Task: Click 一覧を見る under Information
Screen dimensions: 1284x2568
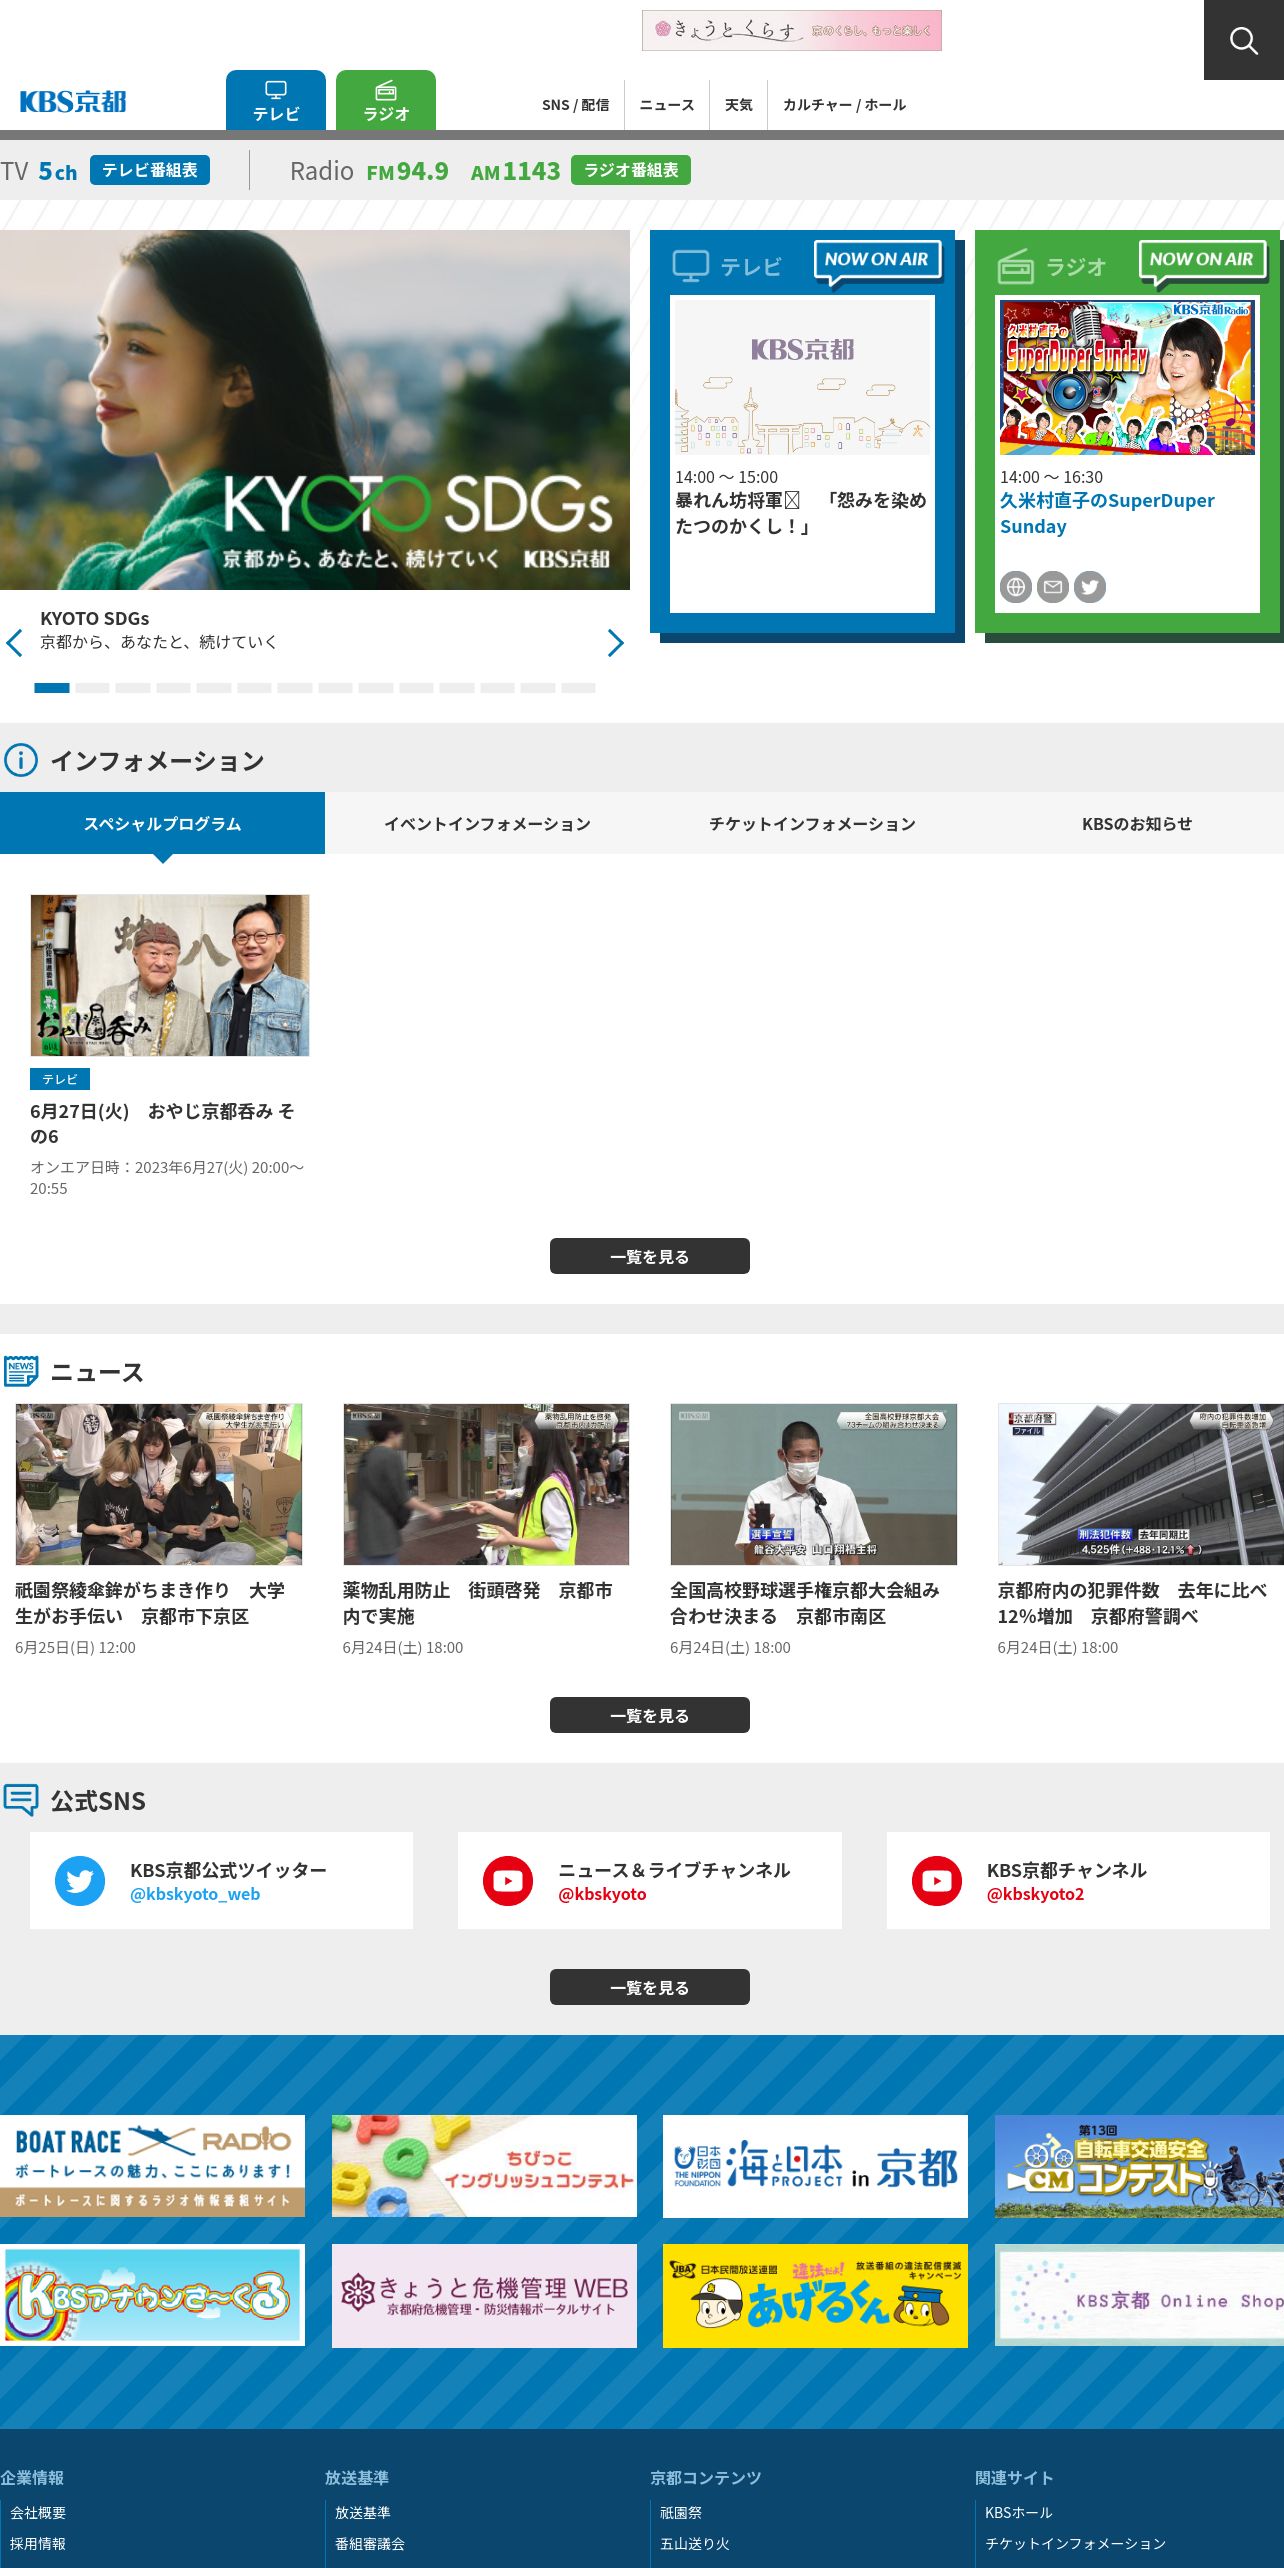Action: [x=650, y=1256]
